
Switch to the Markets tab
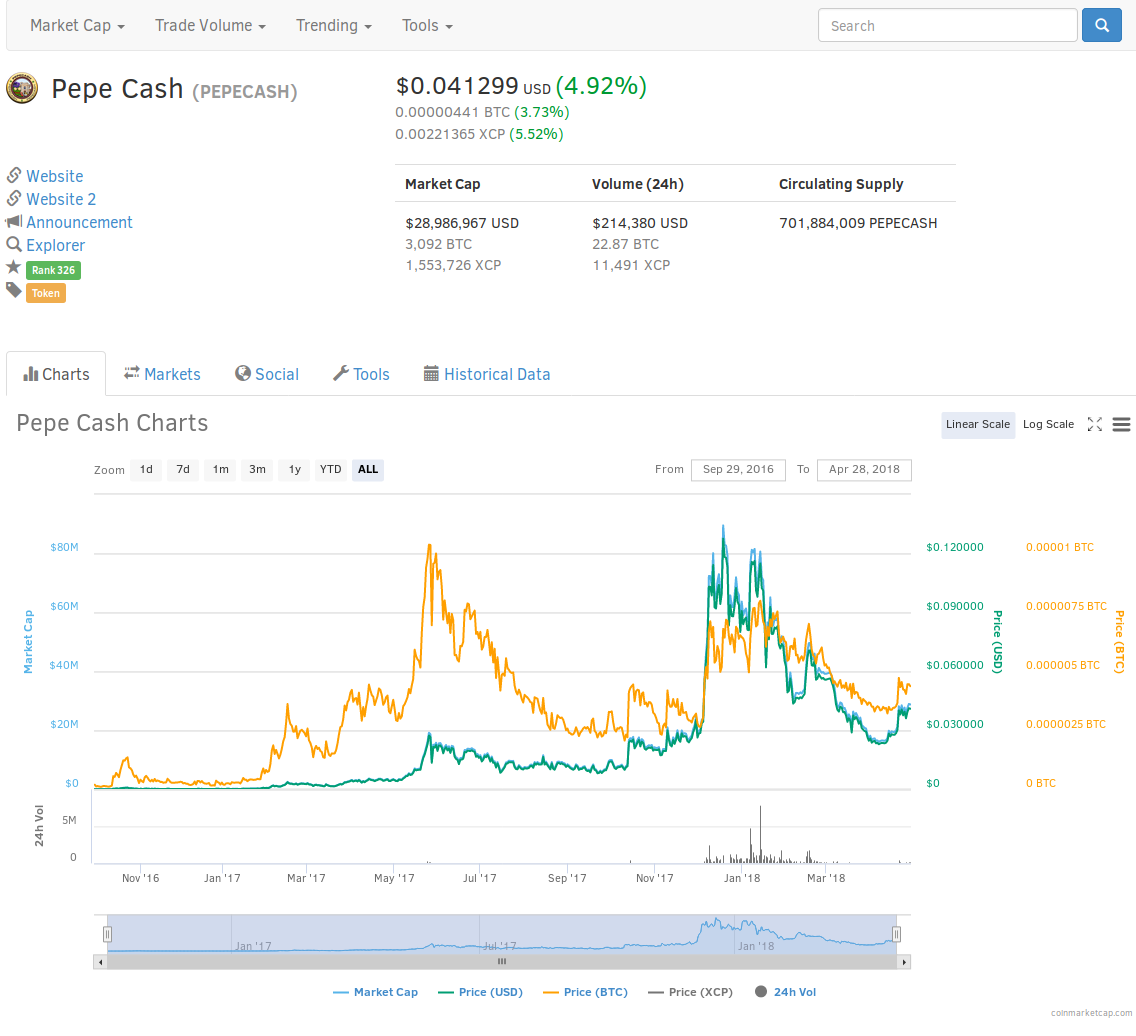[x=162, y=374]
